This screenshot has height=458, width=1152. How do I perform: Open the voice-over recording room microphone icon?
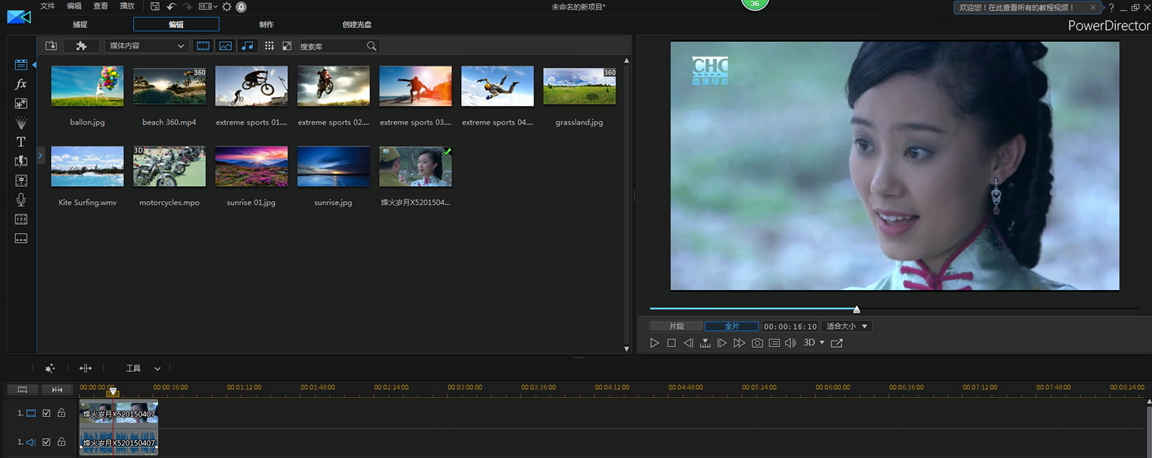20,200
